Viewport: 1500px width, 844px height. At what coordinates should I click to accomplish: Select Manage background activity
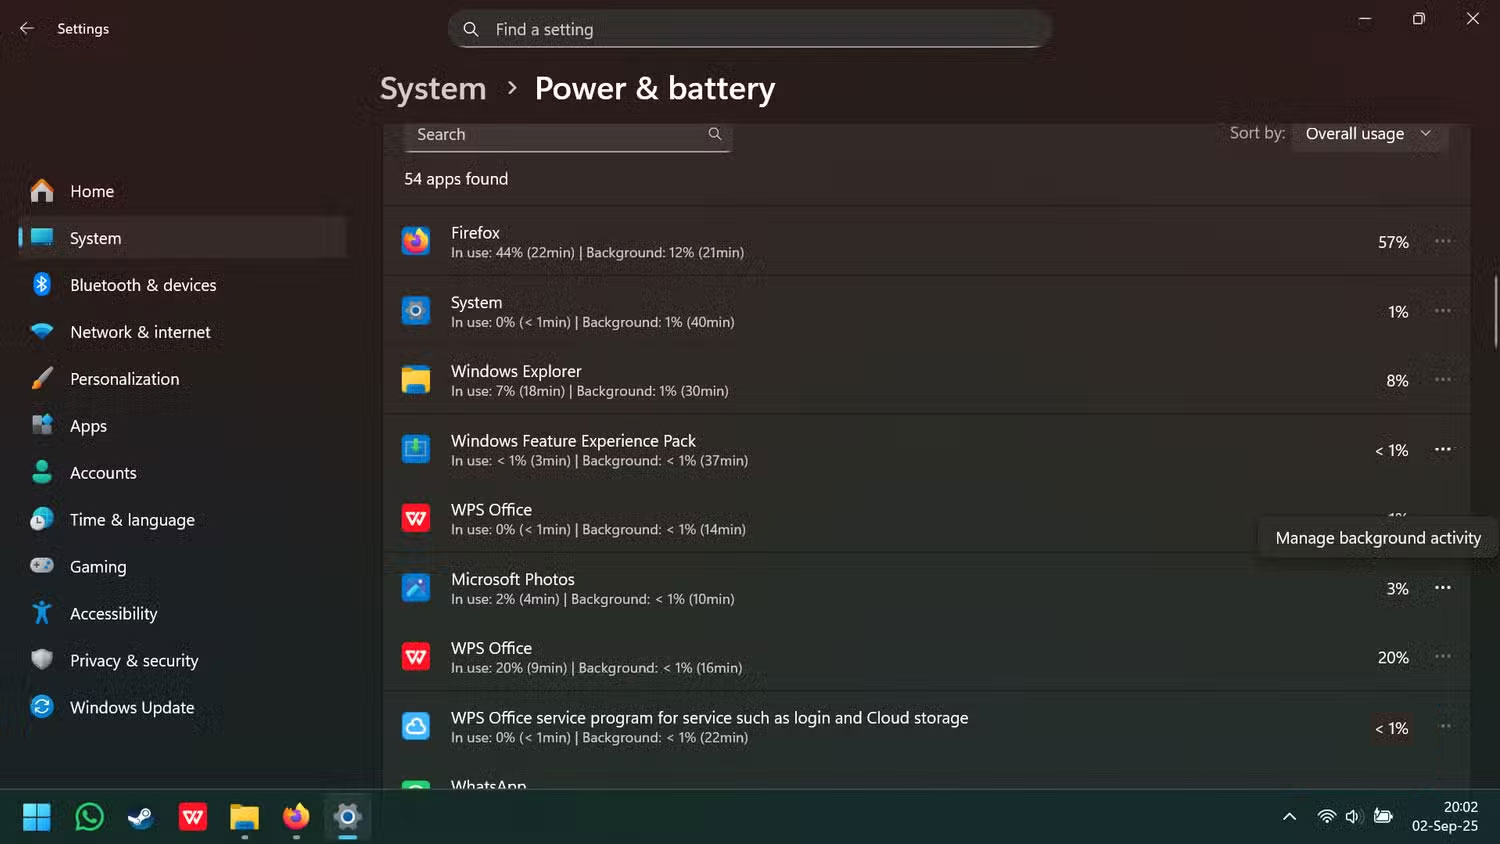[1376, 537]
